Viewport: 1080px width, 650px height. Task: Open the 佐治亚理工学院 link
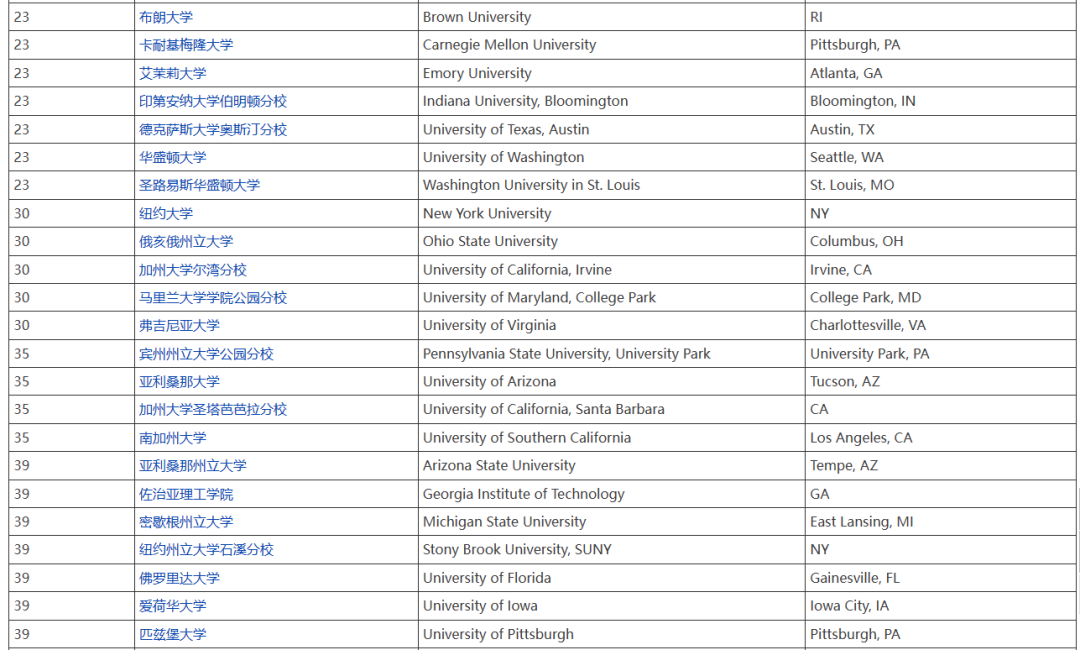tap(186, 494)
